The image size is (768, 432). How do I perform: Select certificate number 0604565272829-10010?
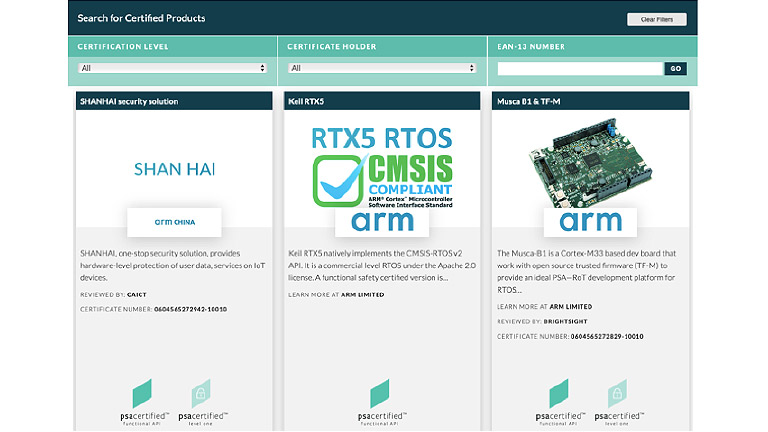607,336
